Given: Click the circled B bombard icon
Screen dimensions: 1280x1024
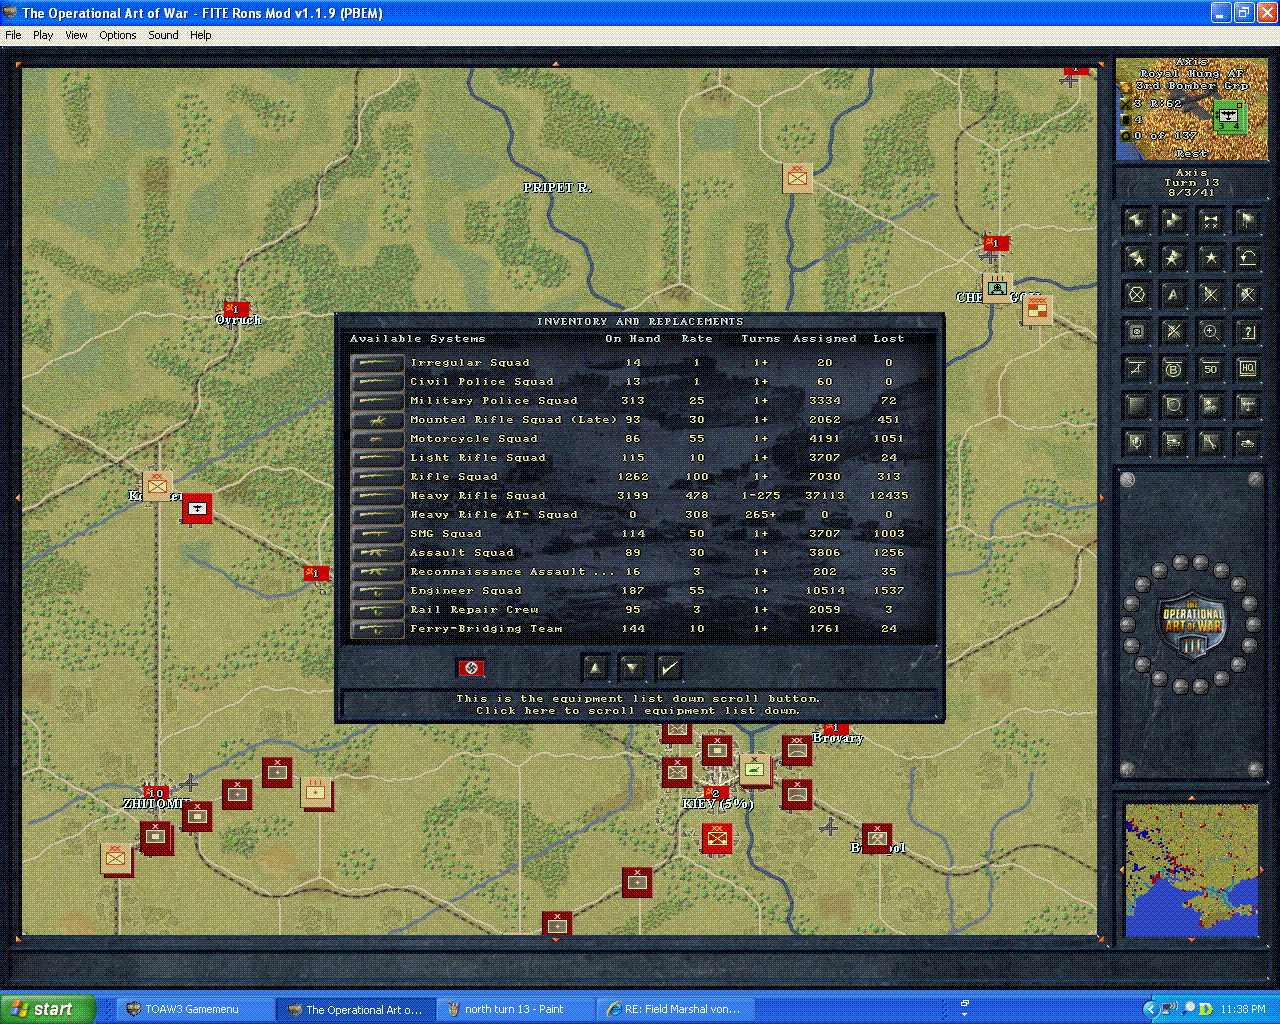Looking at the screenshot, I should point(1172,368).
